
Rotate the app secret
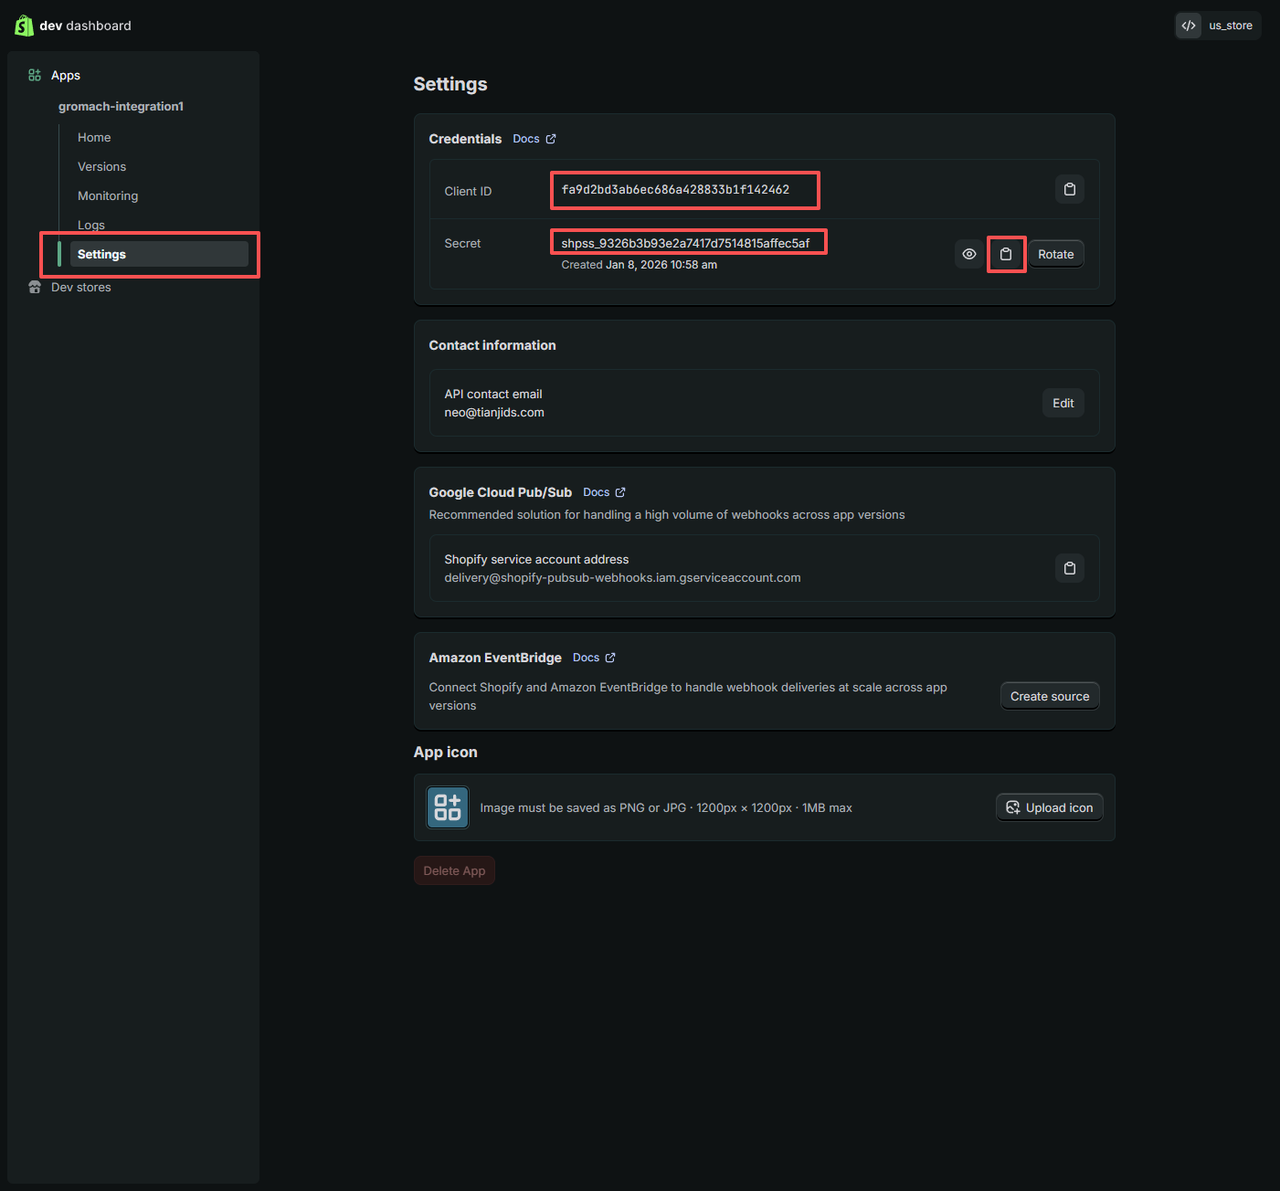[1055, 254]
